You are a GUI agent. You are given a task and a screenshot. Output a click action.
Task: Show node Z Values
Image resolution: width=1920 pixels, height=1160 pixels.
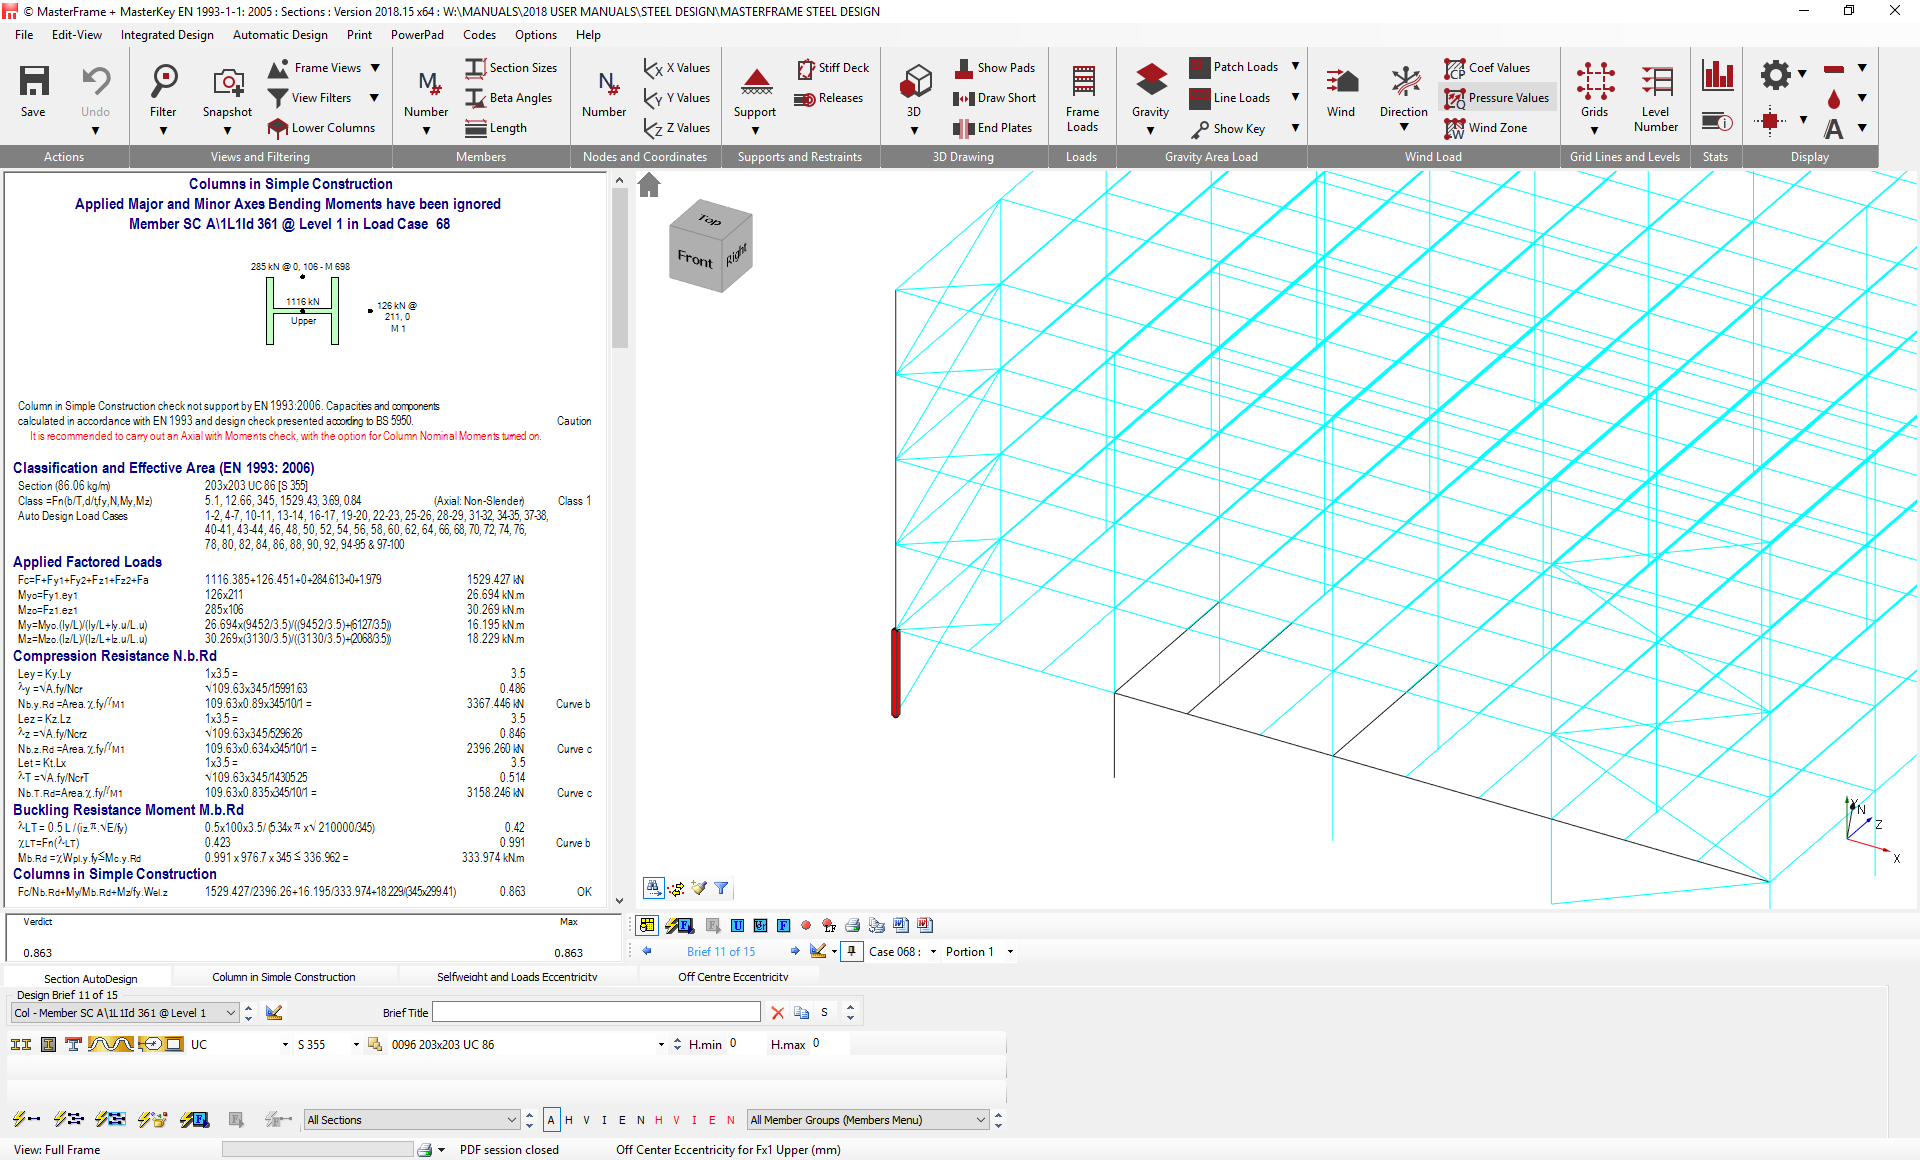pyautogui.click(x=677, y=128)
